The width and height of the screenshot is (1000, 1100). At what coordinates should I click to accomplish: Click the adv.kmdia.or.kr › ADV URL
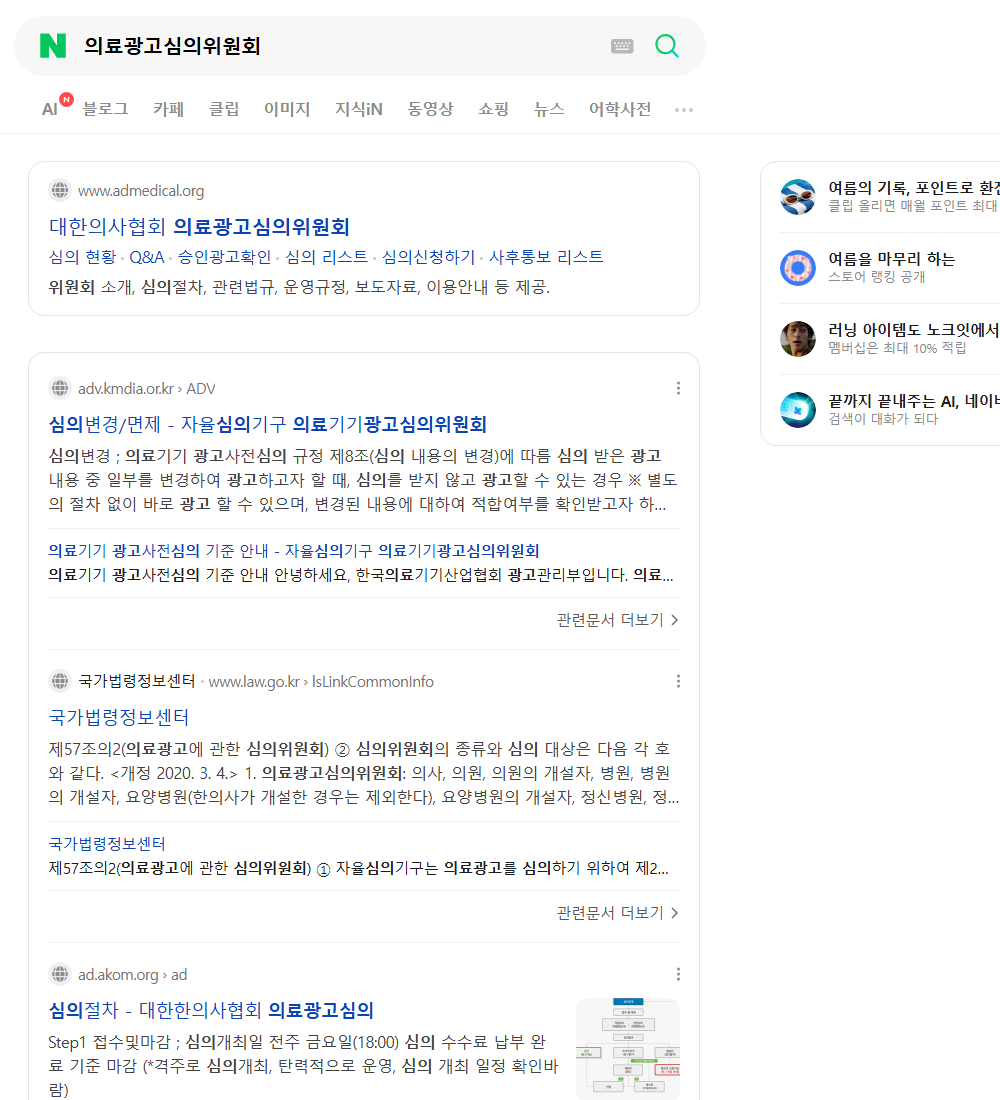(147, 389)
